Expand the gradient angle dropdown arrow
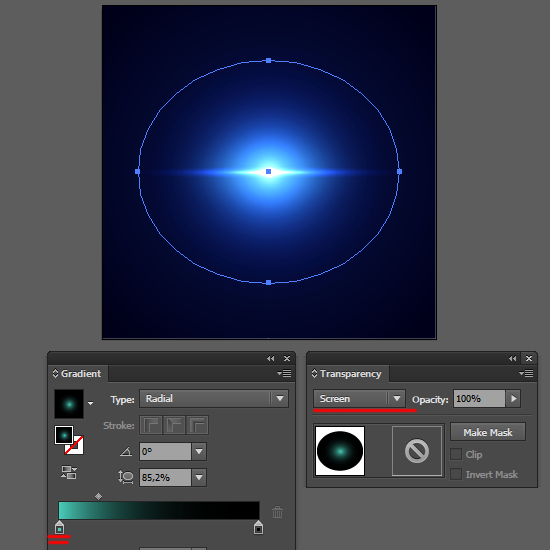The width and height of the screenshot is (550, 550). [x=199, y=451]
